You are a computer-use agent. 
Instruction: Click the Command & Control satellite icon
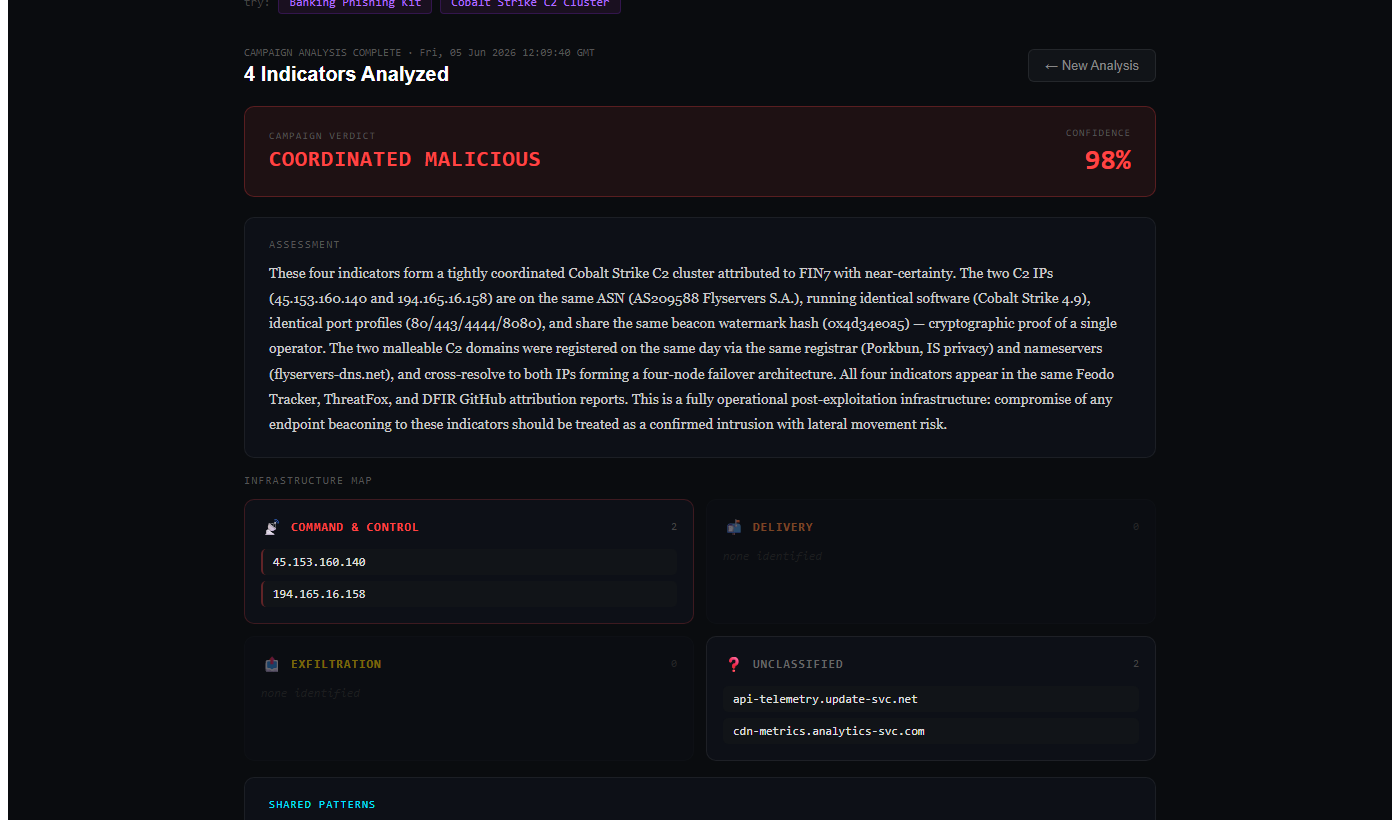pos(272,527)
